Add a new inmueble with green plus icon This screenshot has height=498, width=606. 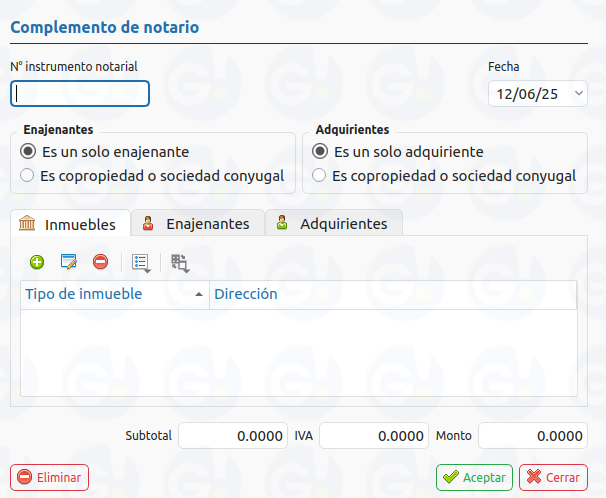coord(37,262)
